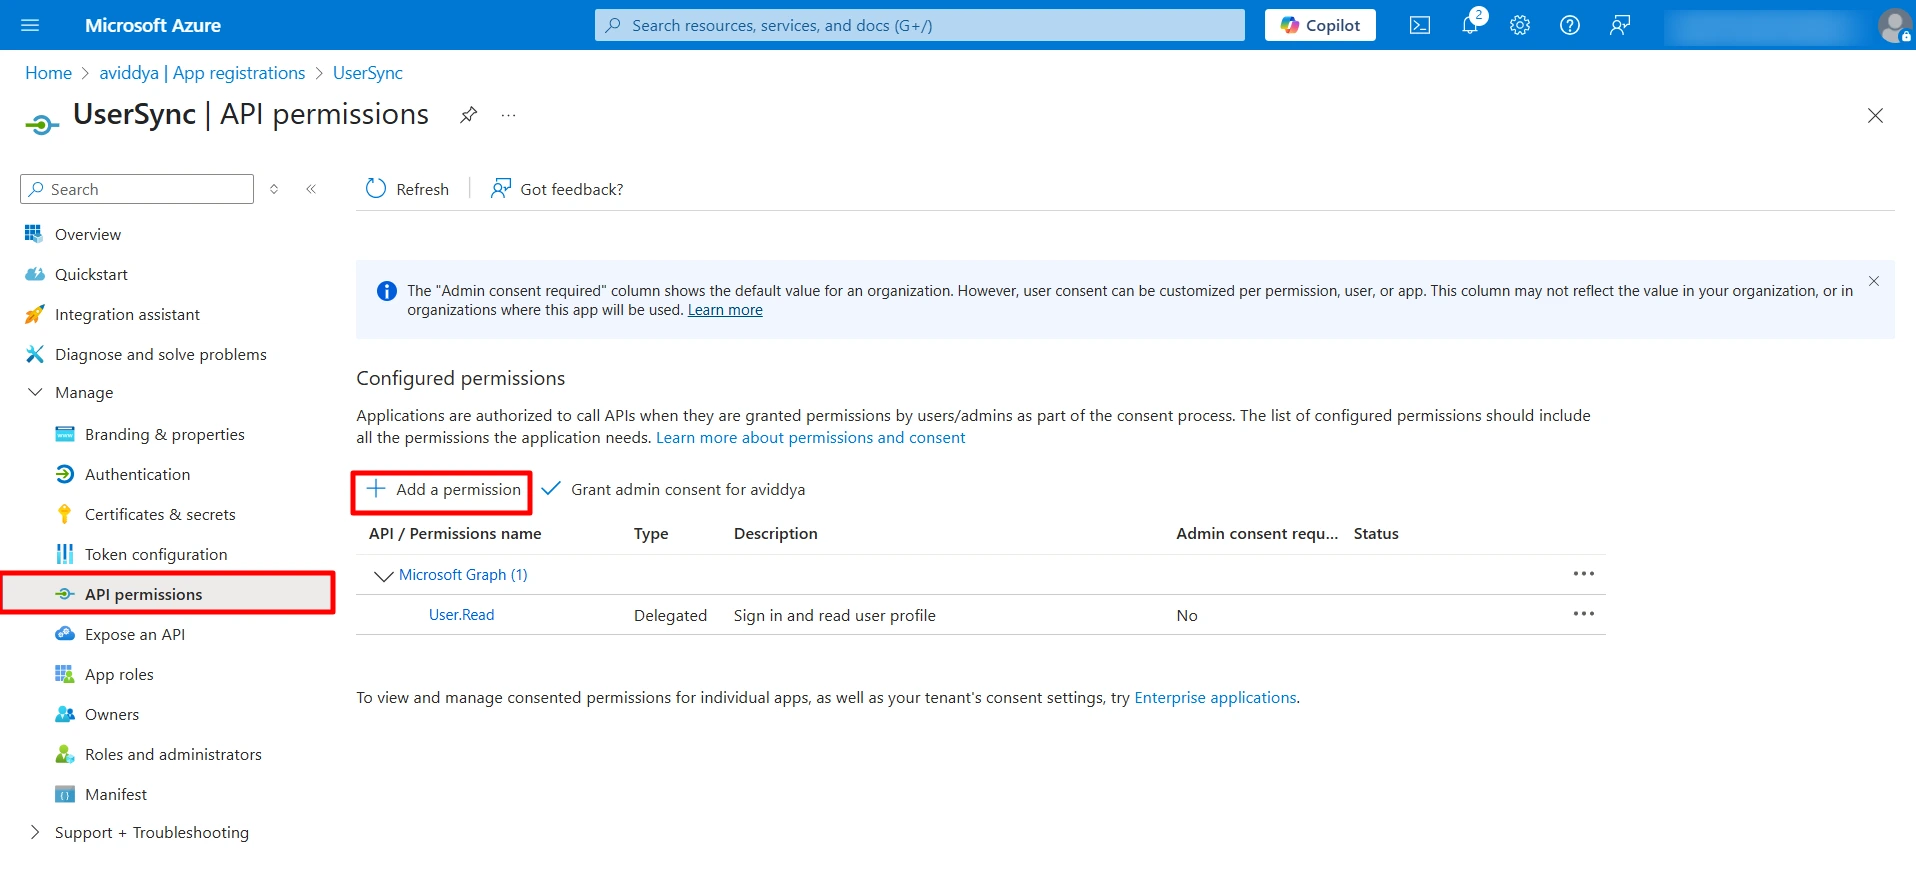This screenshot has width=1916, height=870.
Task: Focus the sidebar Search box
Action: 137,189
